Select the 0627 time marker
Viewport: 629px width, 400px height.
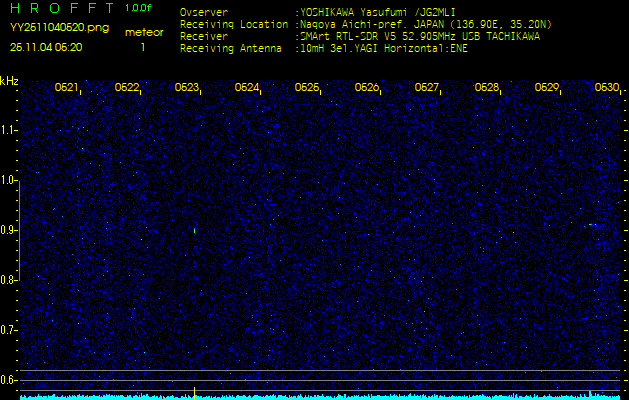[x=427, y=88]
